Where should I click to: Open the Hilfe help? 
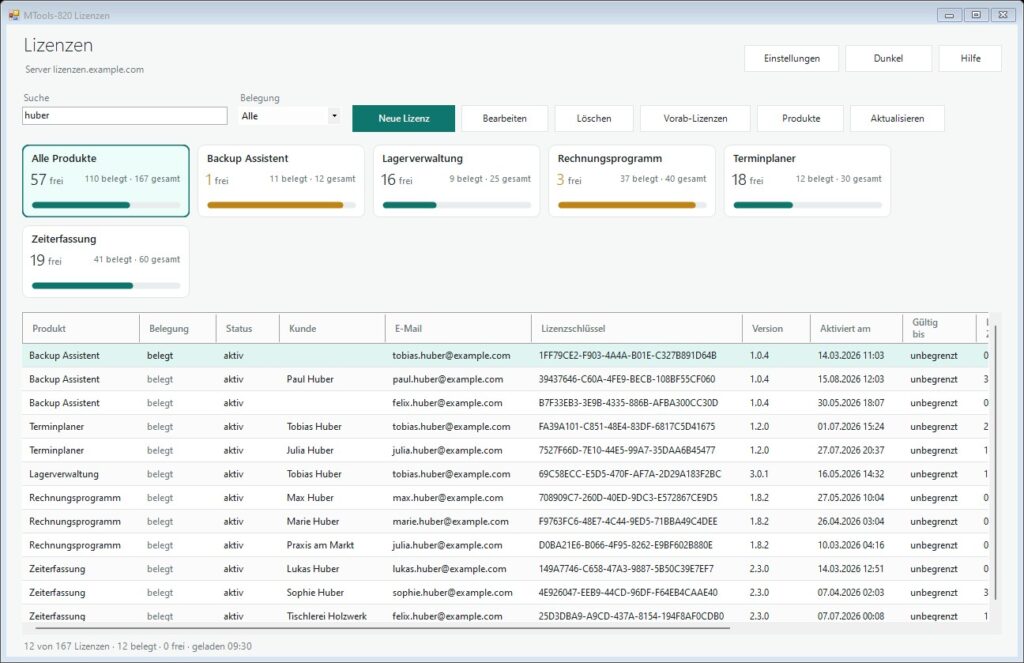coord(970,58)
